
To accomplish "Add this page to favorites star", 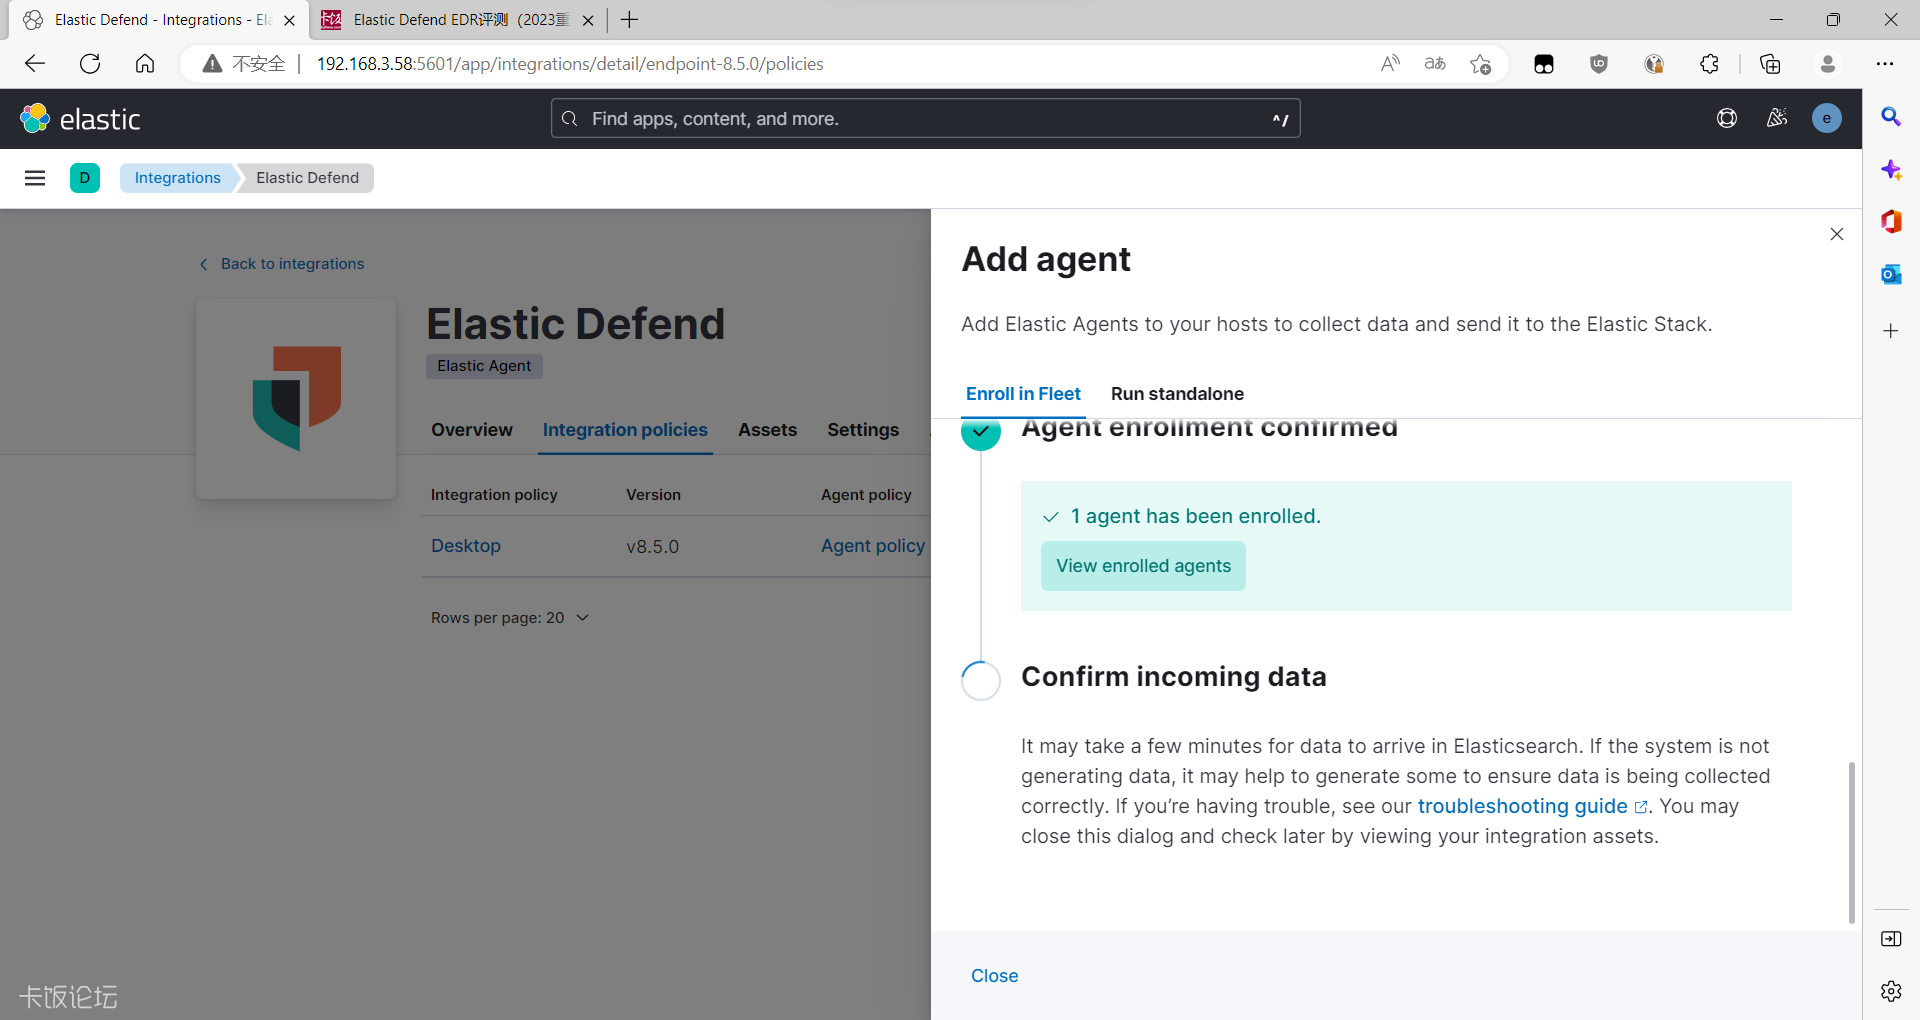I will click(x=1480, y=64).
